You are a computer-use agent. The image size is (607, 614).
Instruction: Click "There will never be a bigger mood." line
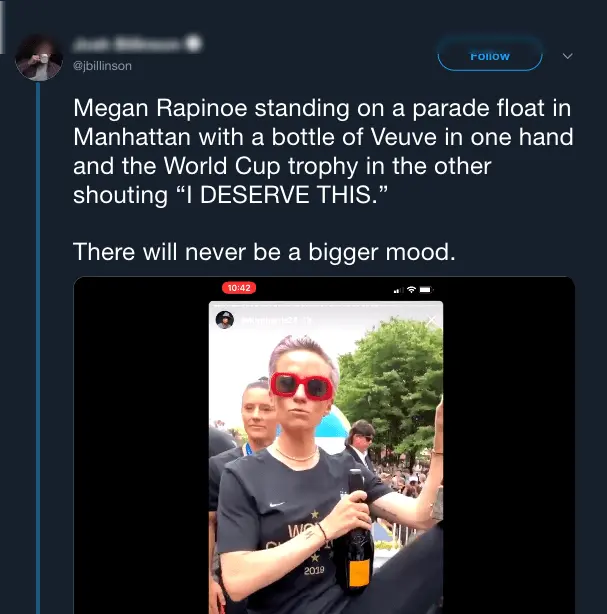point(264,252)
